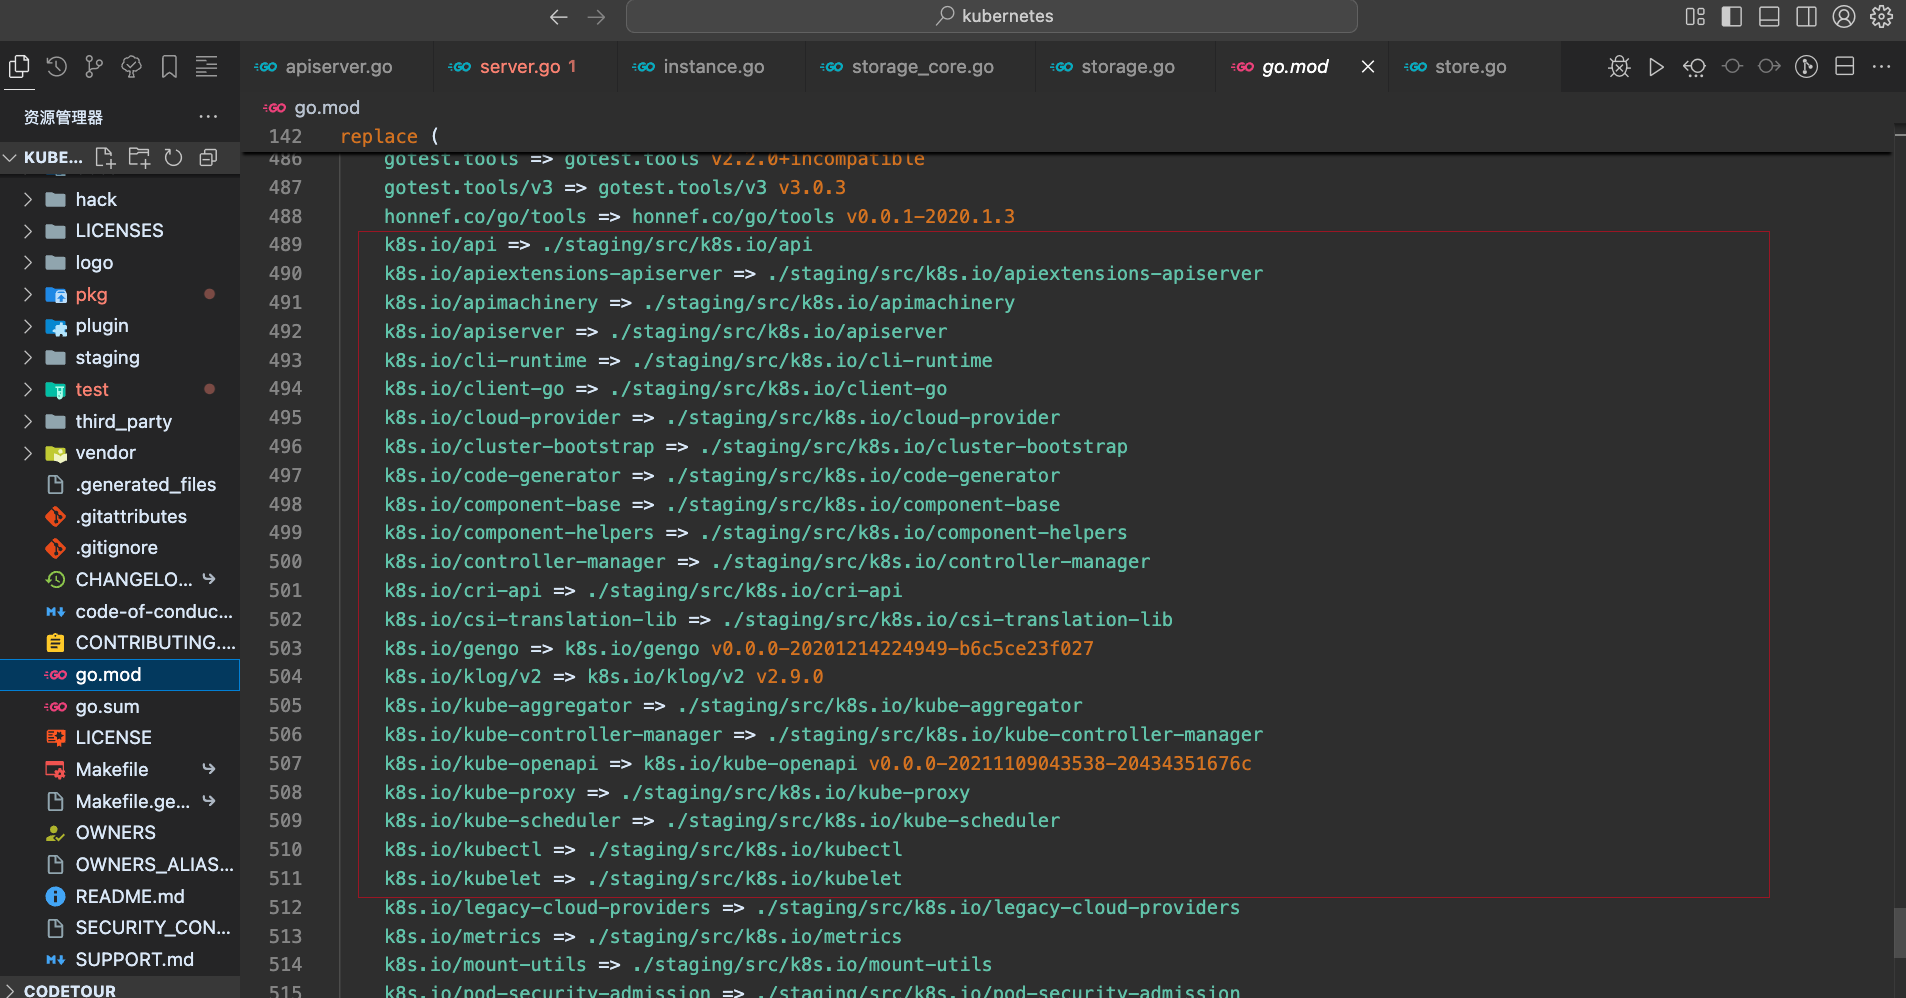
Task: Click the kubernetes command center search box
Action: [991, 16]
